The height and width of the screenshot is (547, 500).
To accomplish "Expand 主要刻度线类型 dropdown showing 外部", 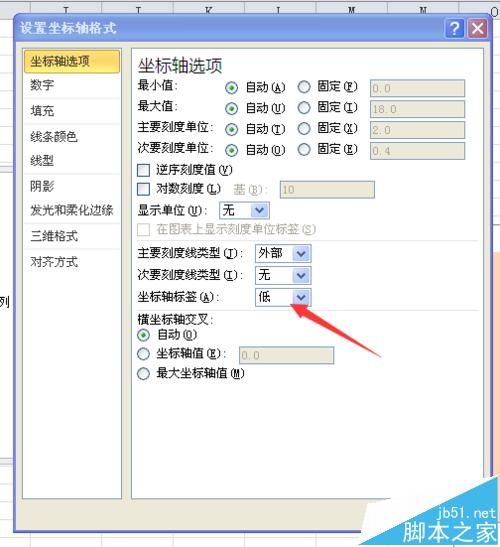I will (283, 254).
